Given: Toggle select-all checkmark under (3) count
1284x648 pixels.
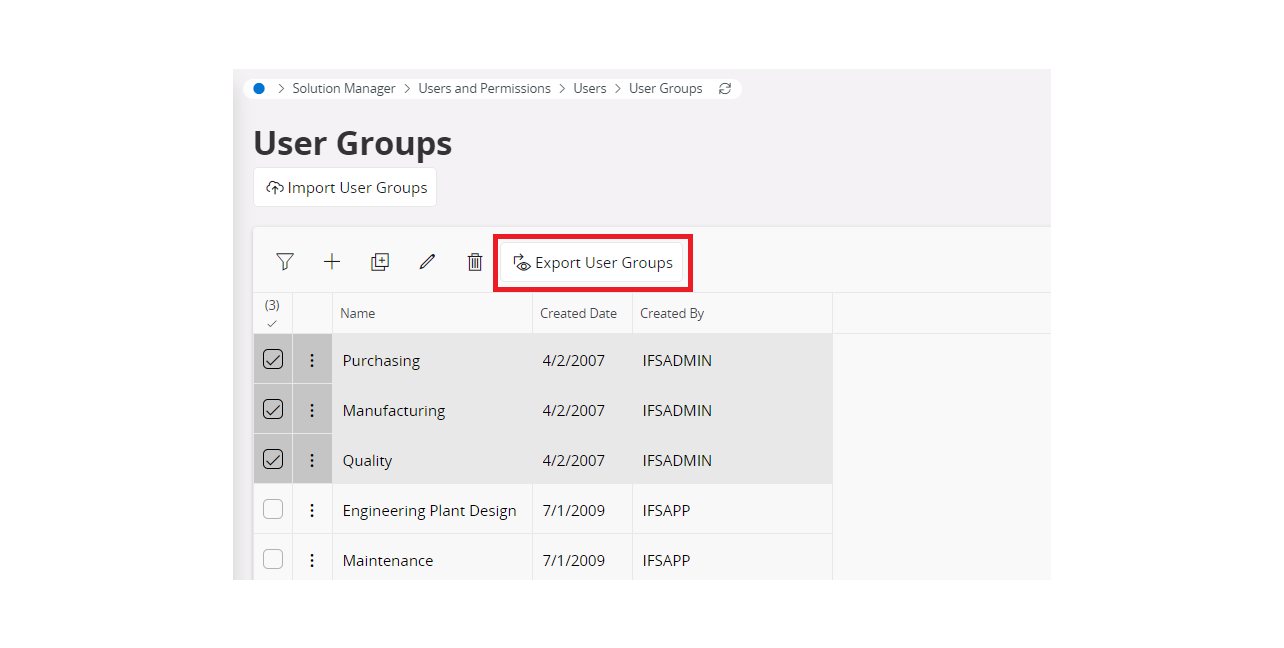Looking at the screenshot, I should 272,323.
